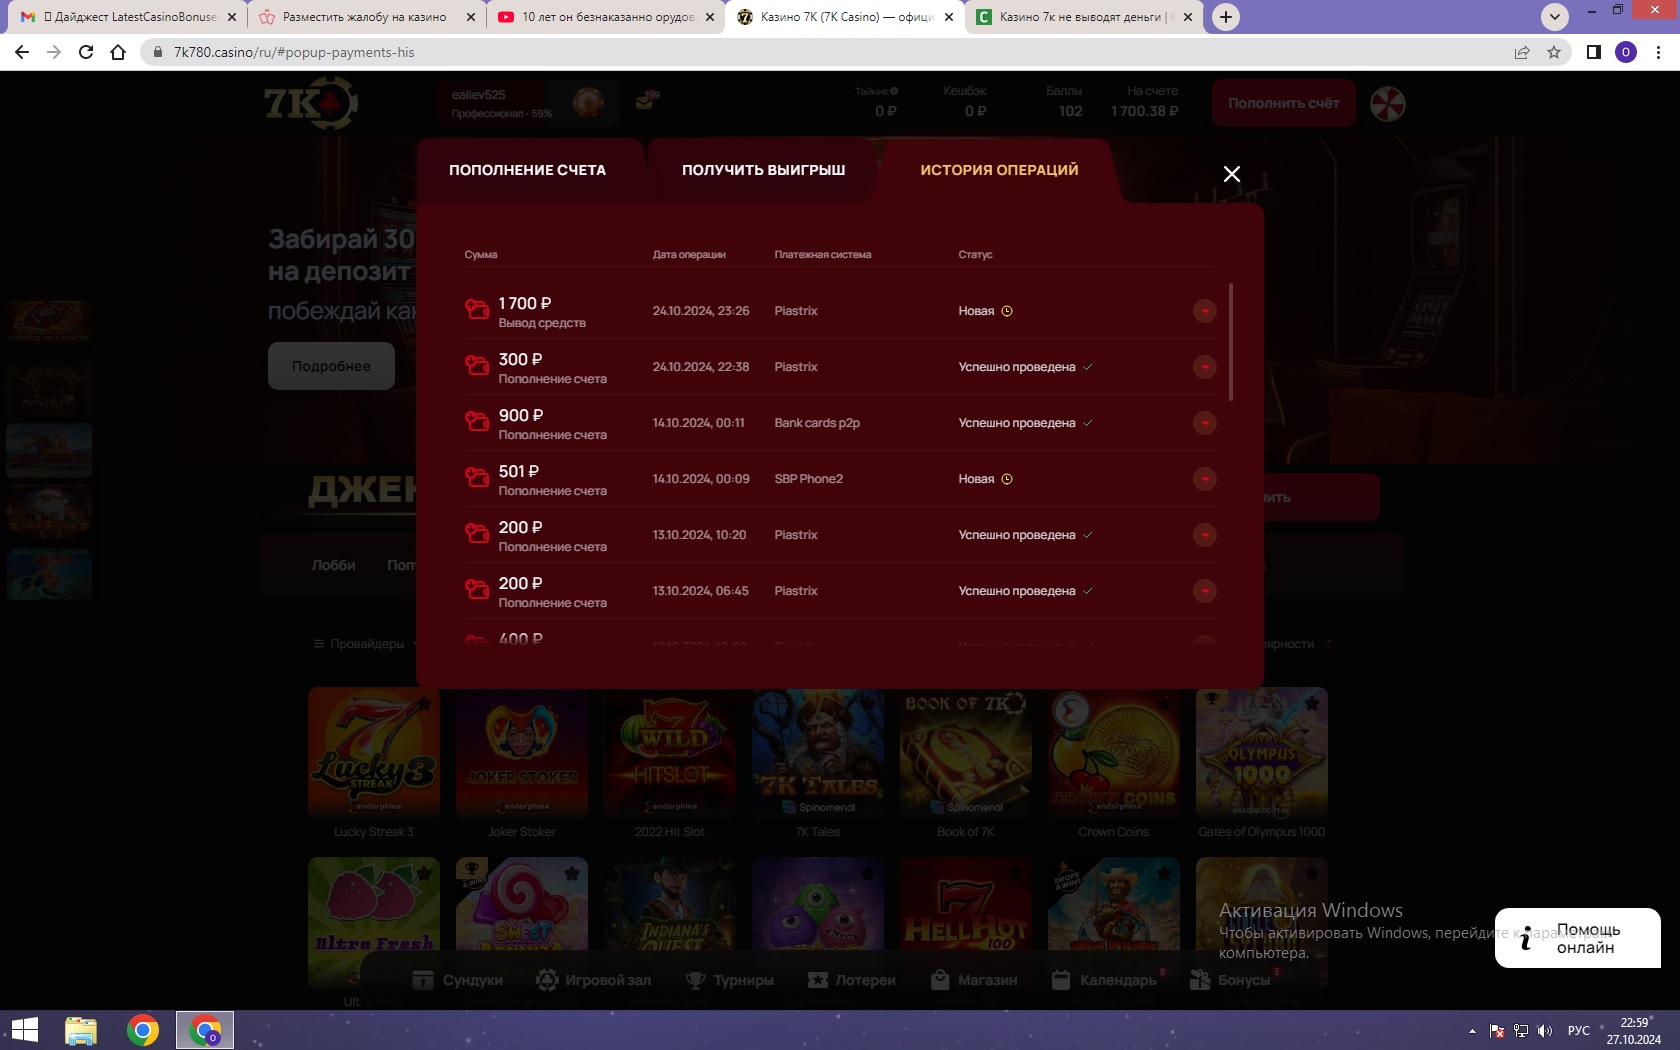Reload the page using the refresh icon
Image resolution: width=1680 pixels, height=1050 pixels.
tap(86, 52)
